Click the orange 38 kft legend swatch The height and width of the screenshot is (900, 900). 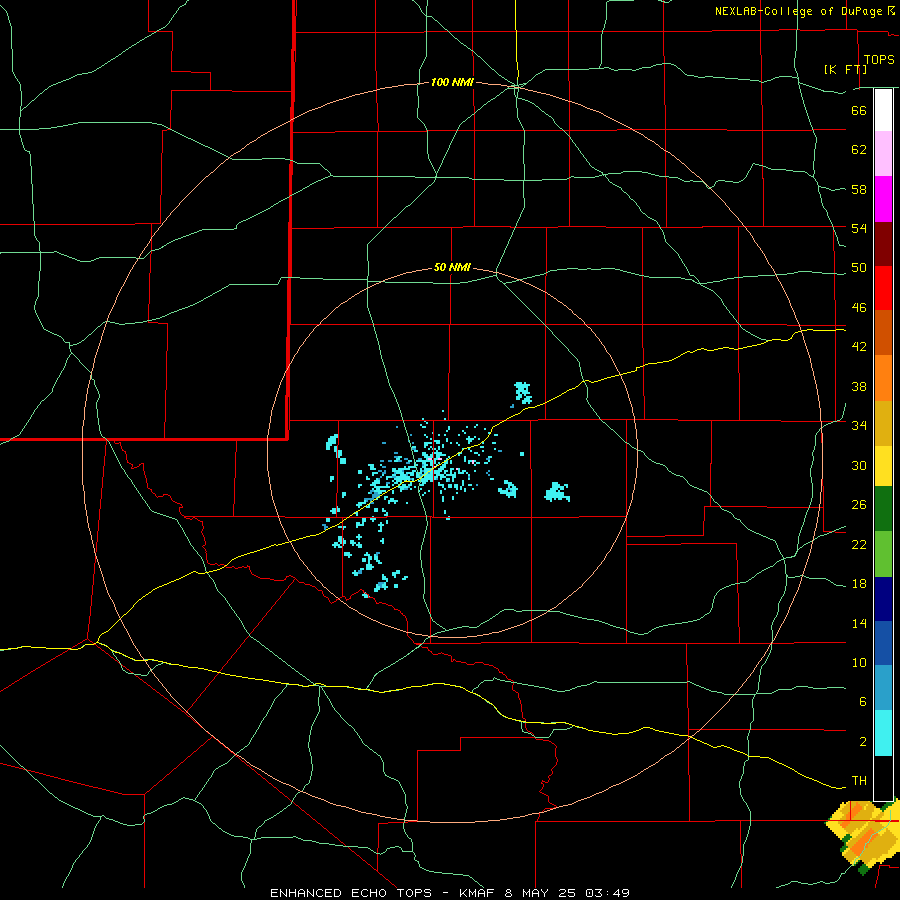(x=883, y=378)
